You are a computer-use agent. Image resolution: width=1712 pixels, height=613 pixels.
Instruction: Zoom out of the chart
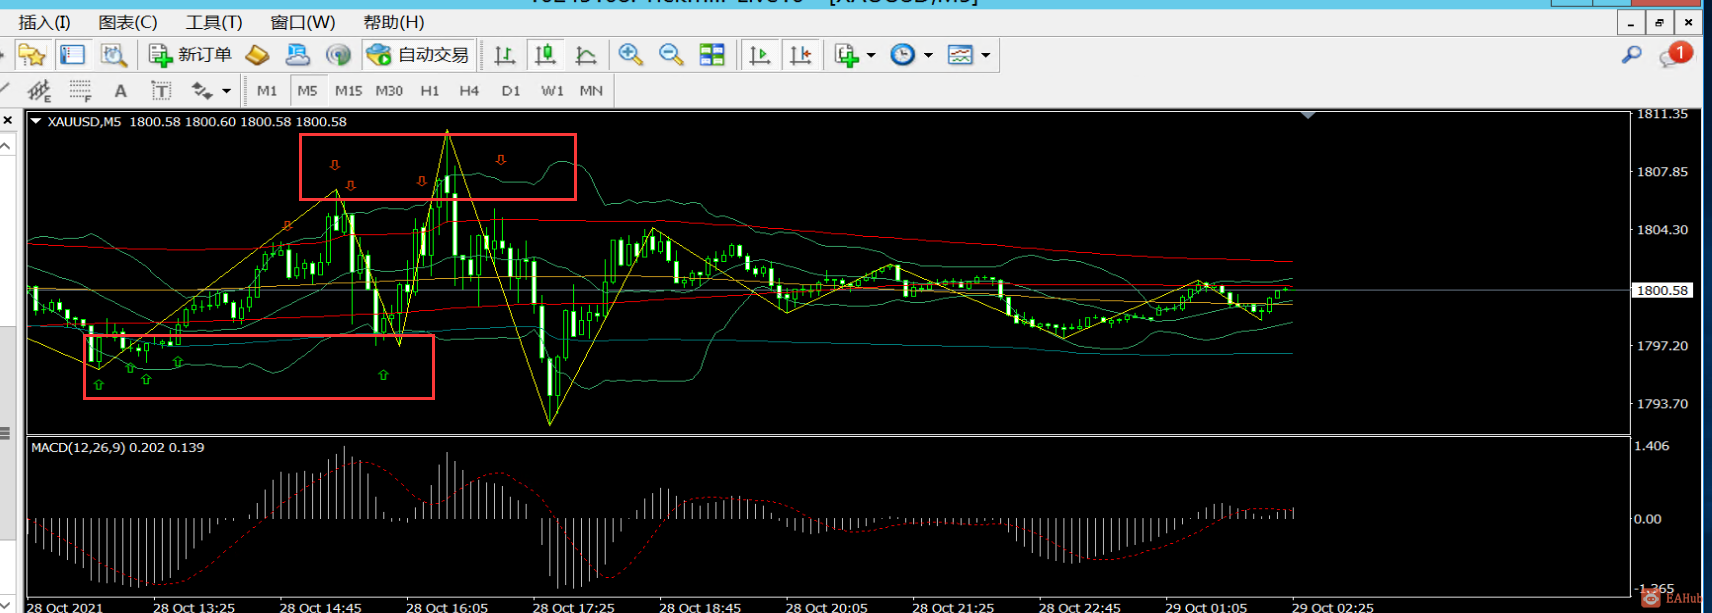point(671,55)
